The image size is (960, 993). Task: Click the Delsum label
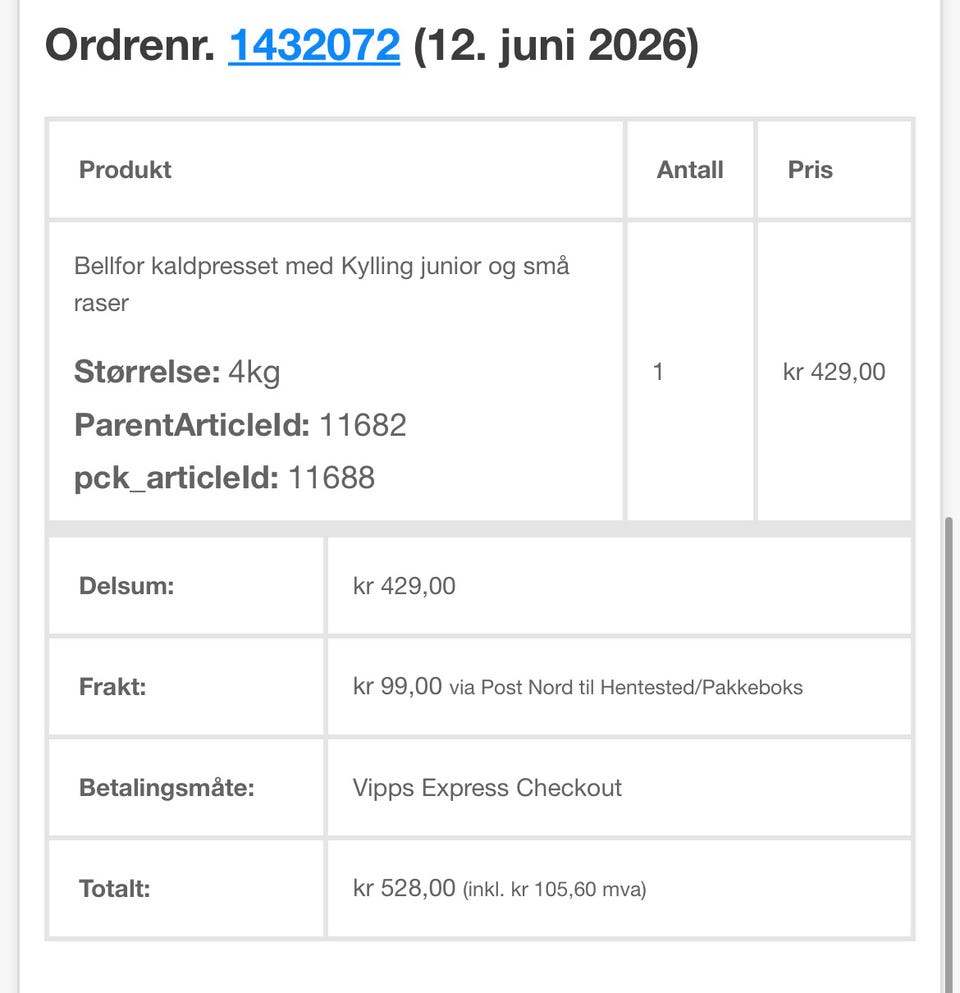pos(126,586)
